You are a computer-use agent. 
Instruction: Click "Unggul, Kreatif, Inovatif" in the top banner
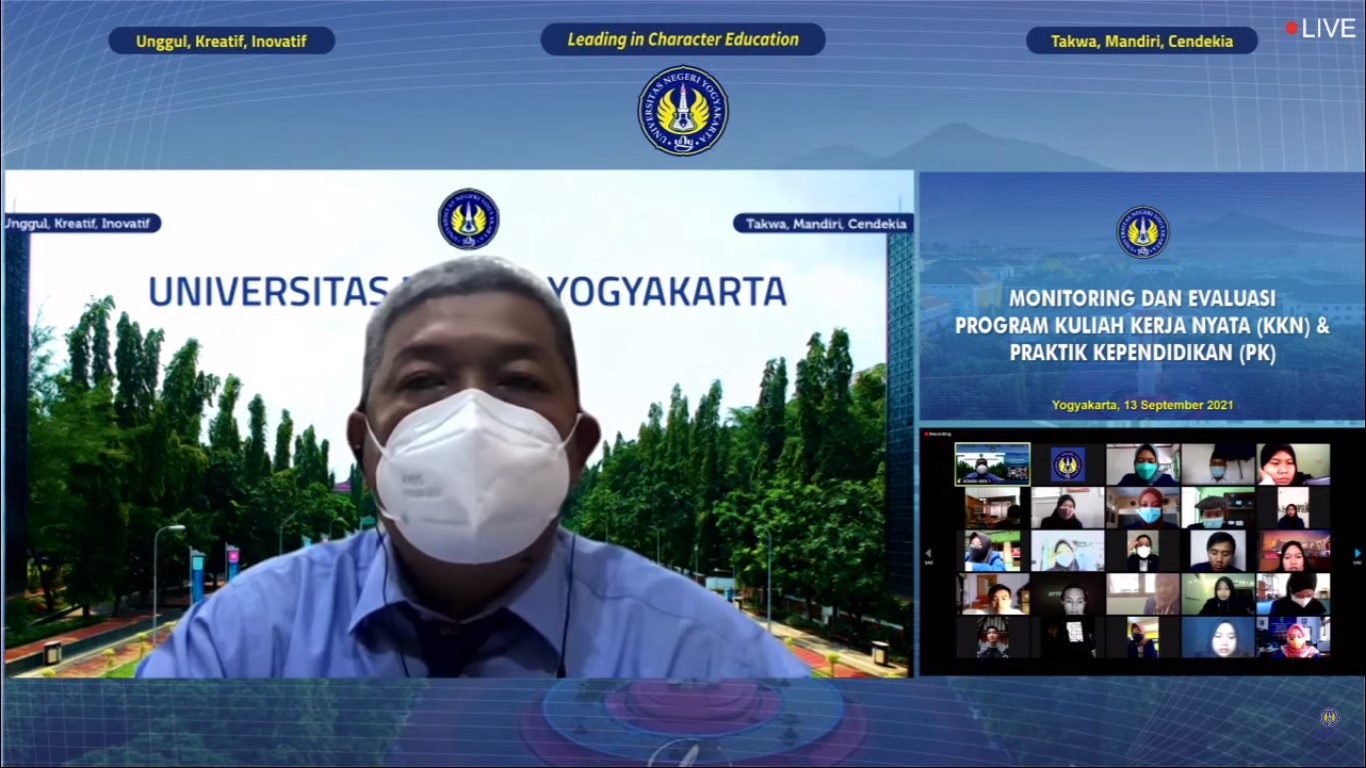point(222,41)
